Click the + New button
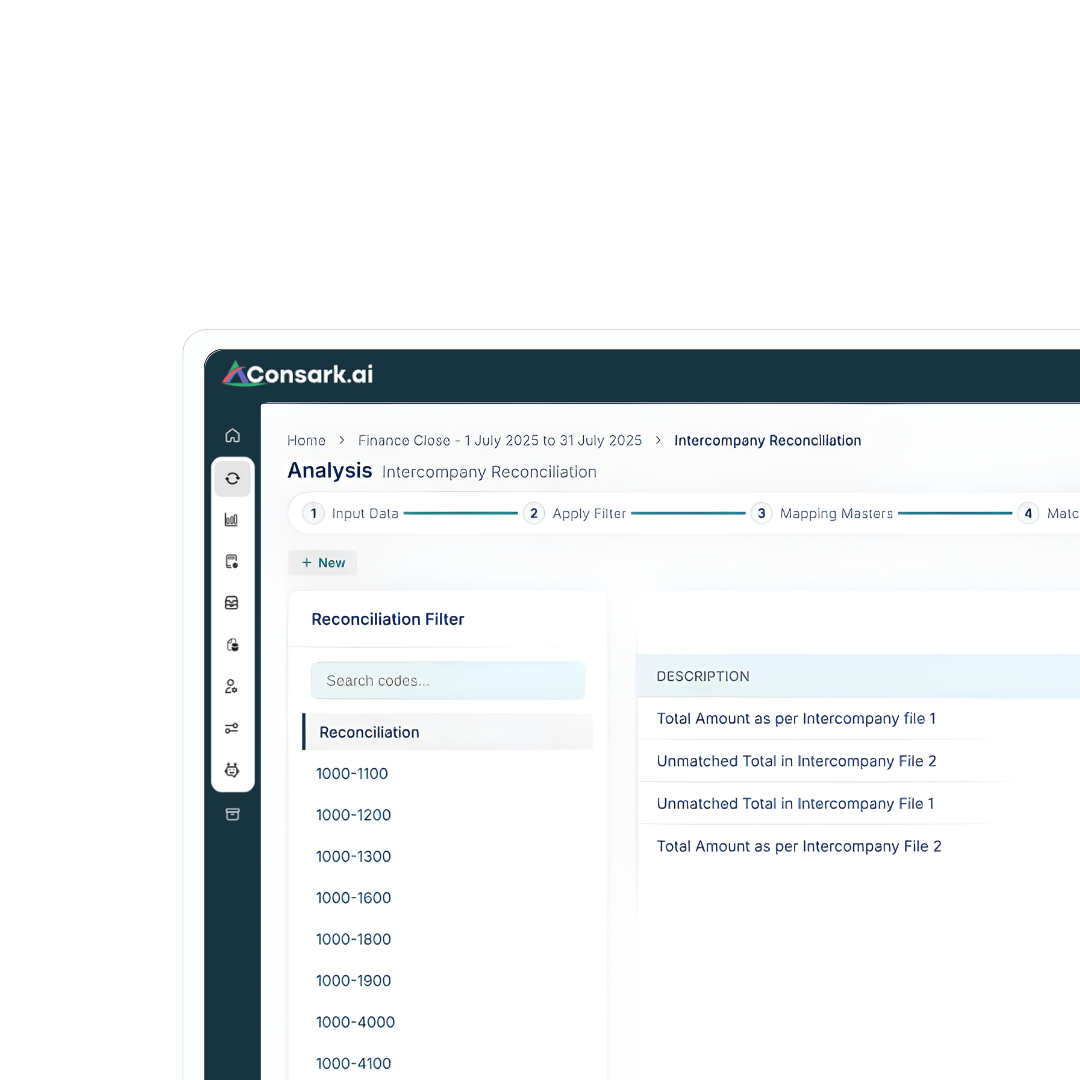 323,563
